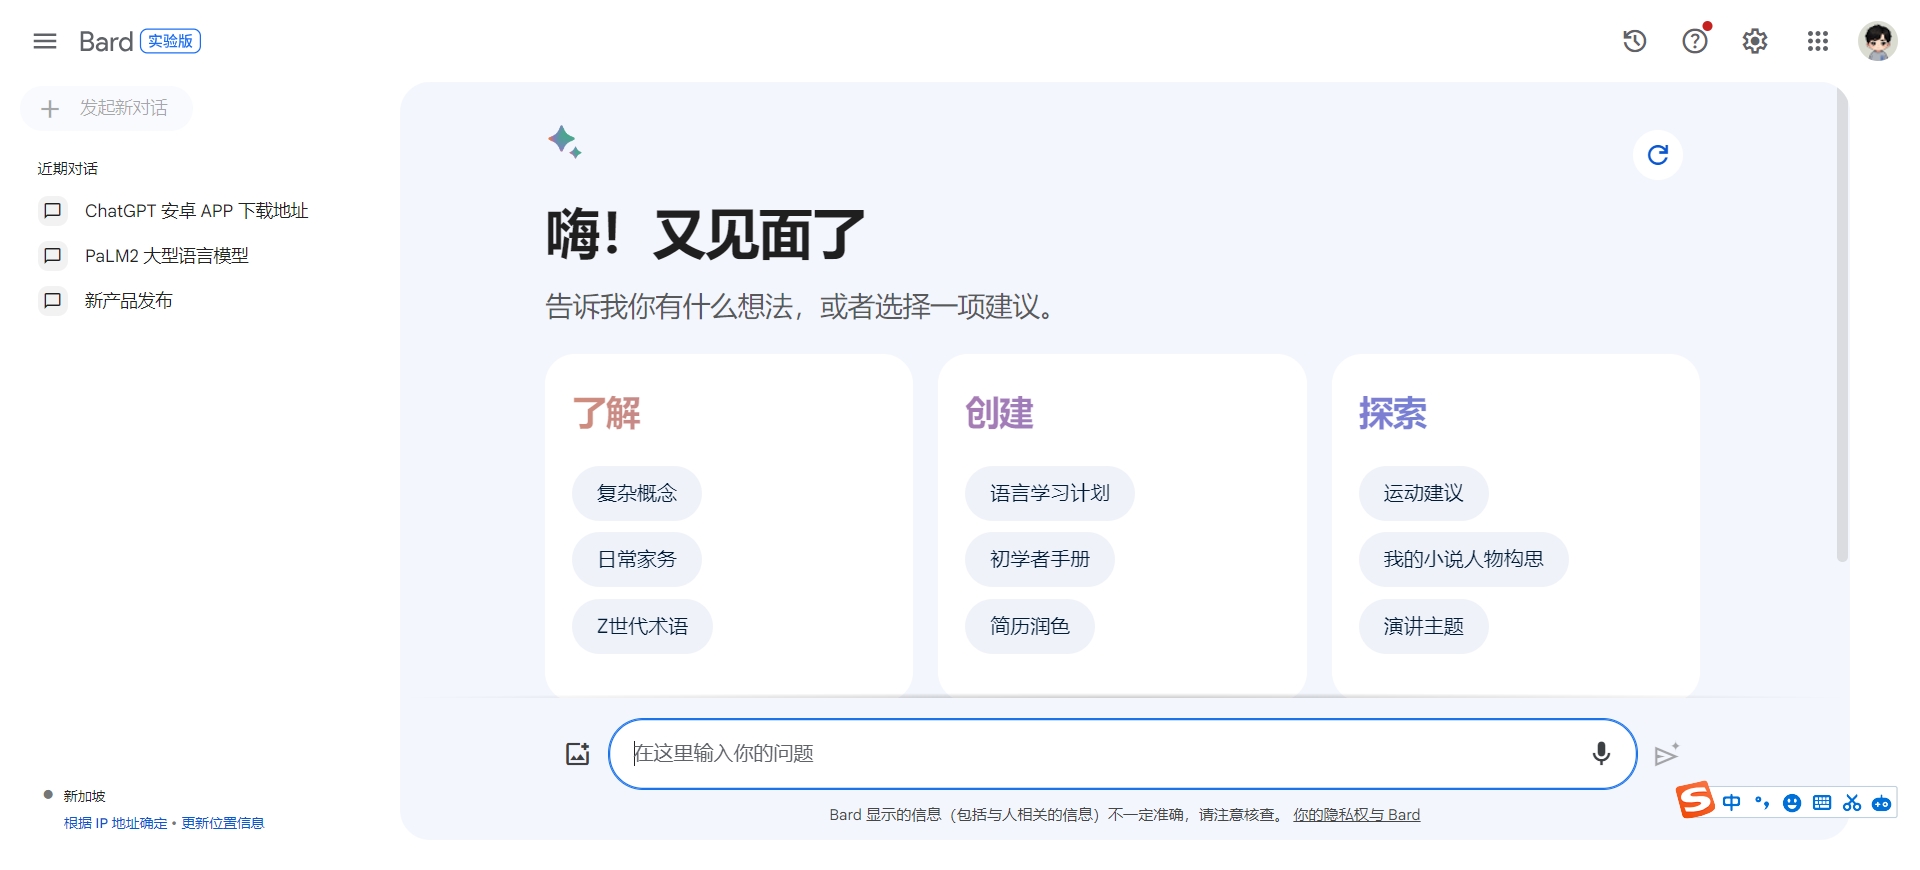Select the 复杂概念 suggestion chip
This screenshot has height=870, width=1920.
click(637, 493)
